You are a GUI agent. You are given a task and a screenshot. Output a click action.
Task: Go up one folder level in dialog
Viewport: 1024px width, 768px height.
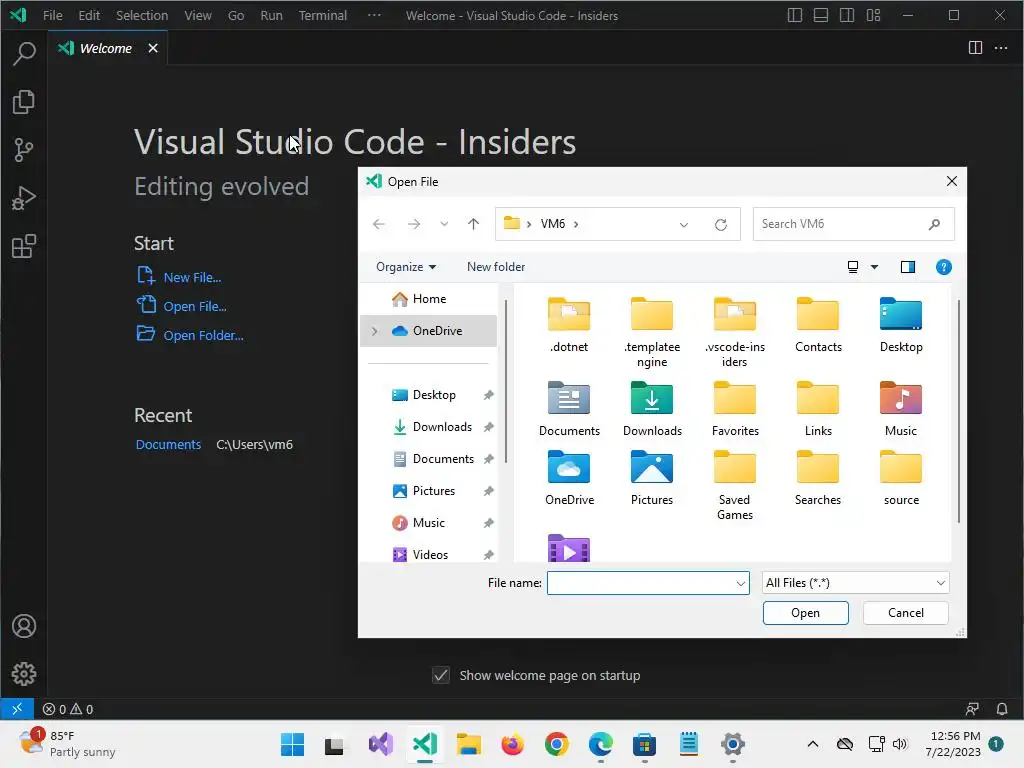[473, 224]
